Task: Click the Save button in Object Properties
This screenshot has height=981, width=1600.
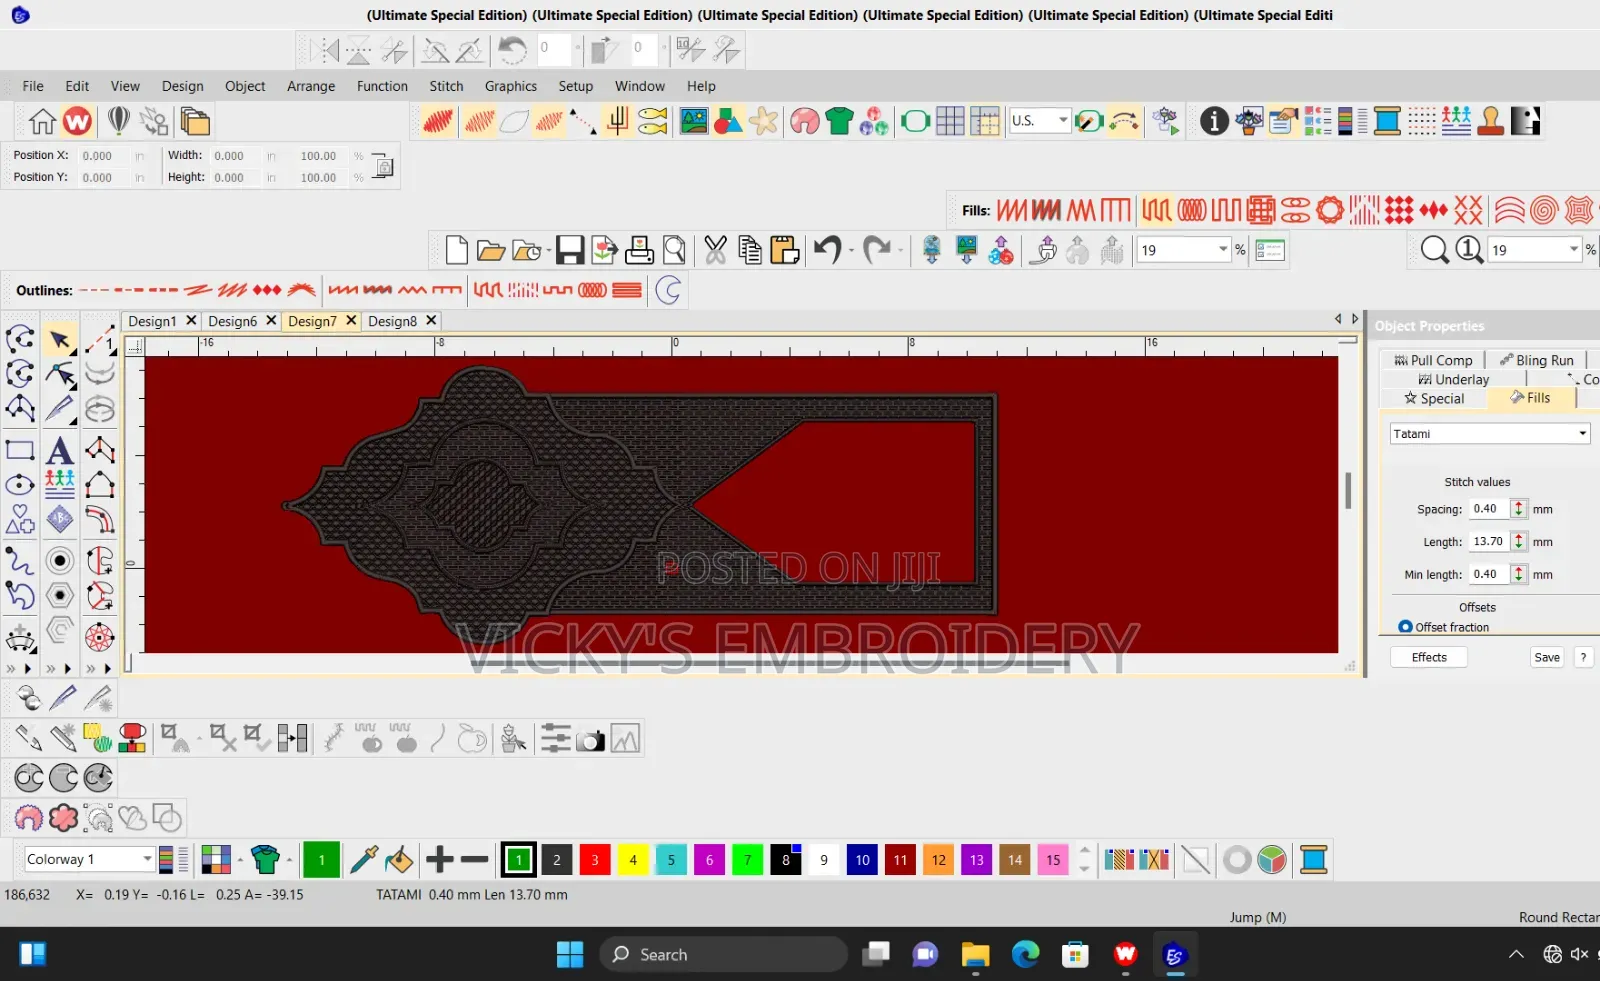Action: click(1547, 657)
